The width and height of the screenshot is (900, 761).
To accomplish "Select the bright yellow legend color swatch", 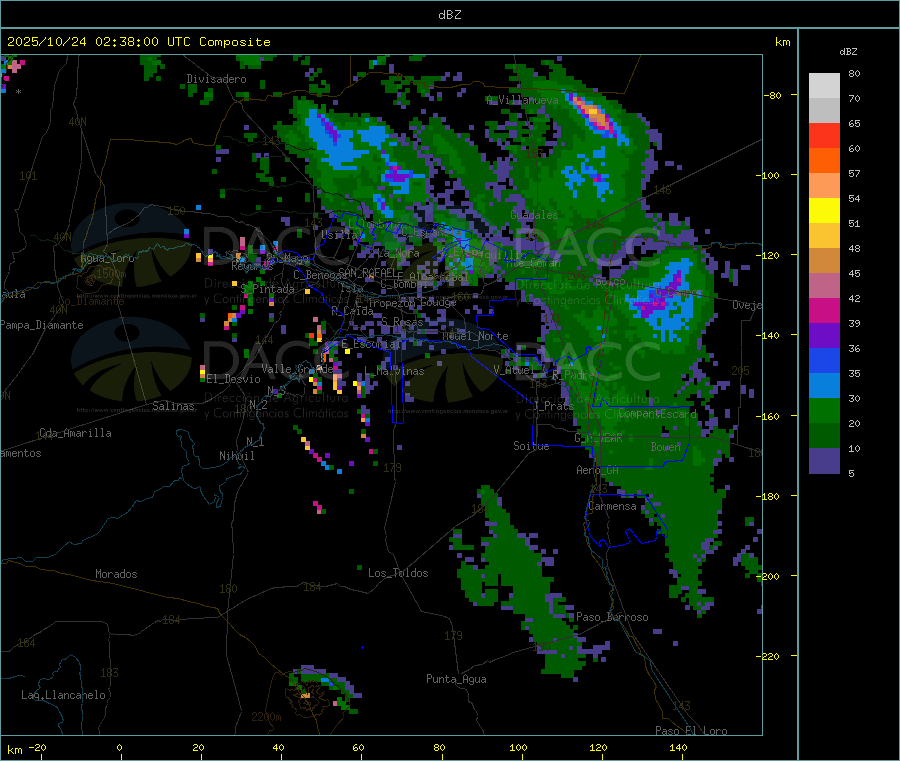I will click(x=824, y=210).
